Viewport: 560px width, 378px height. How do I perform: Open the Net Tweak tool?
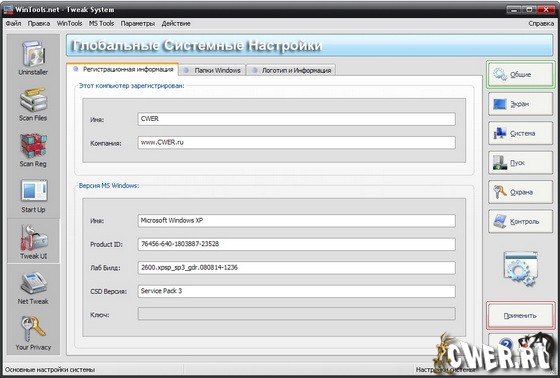(x=33, y=288)
